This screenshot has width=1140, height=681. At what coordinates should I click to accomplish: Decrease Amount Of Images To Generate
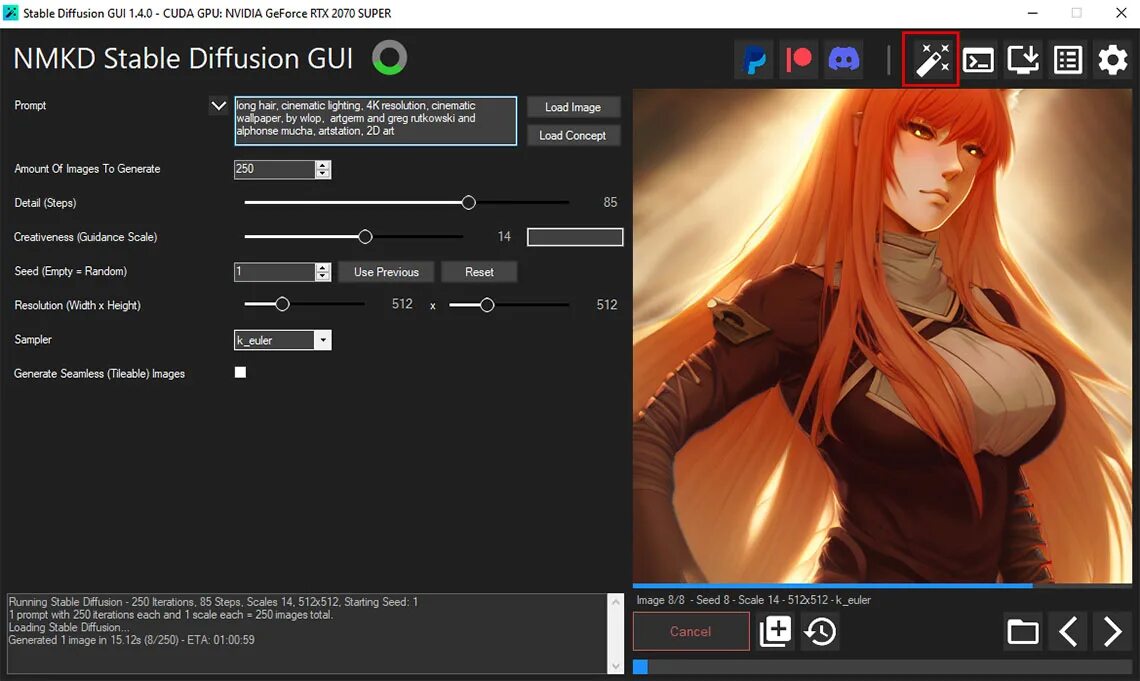(x=323, y=174)
